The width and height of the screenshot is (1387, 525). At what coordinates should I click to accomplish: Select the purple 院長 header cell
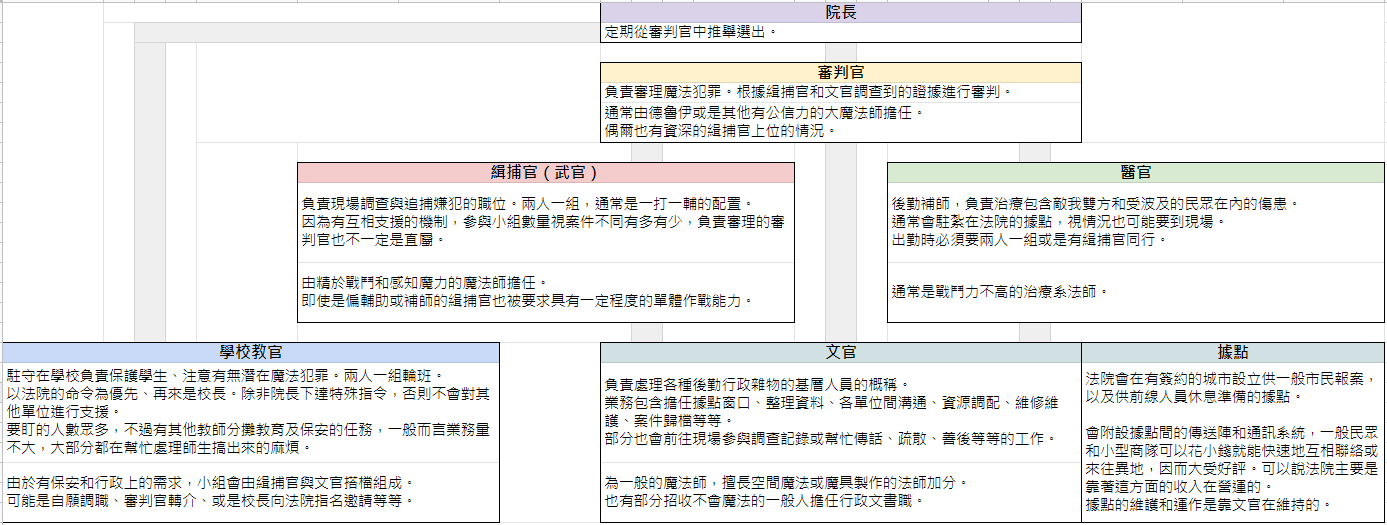pyautogui.click(x=841, y=12)
